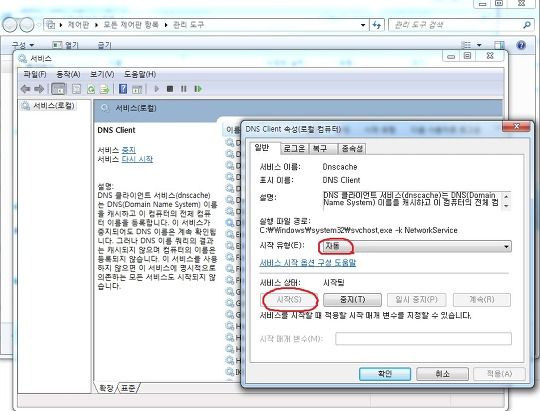Click the 일시 중지(P) button
This screenshot has width=540, height=411.
coord(416,300)
